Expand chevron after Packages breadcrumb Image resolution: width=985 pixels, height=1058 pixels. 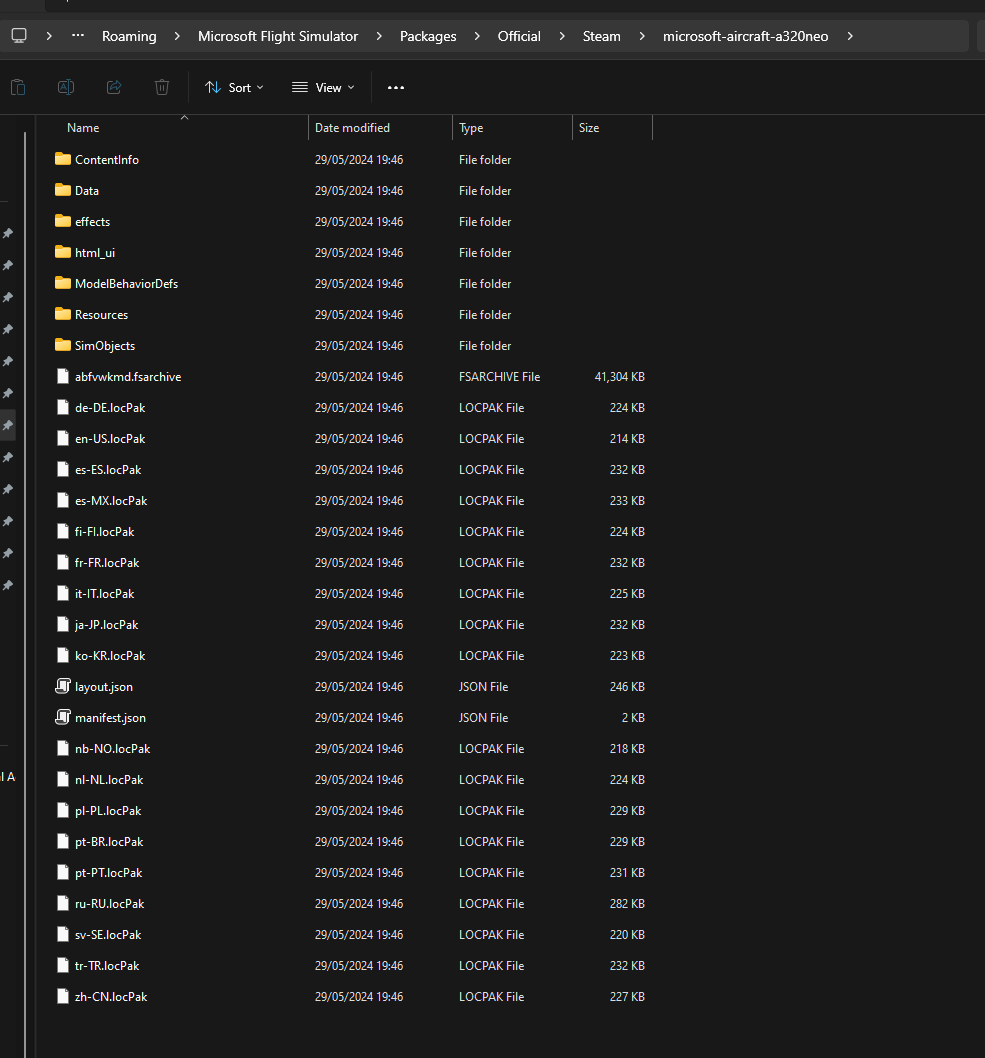point(477,36)
